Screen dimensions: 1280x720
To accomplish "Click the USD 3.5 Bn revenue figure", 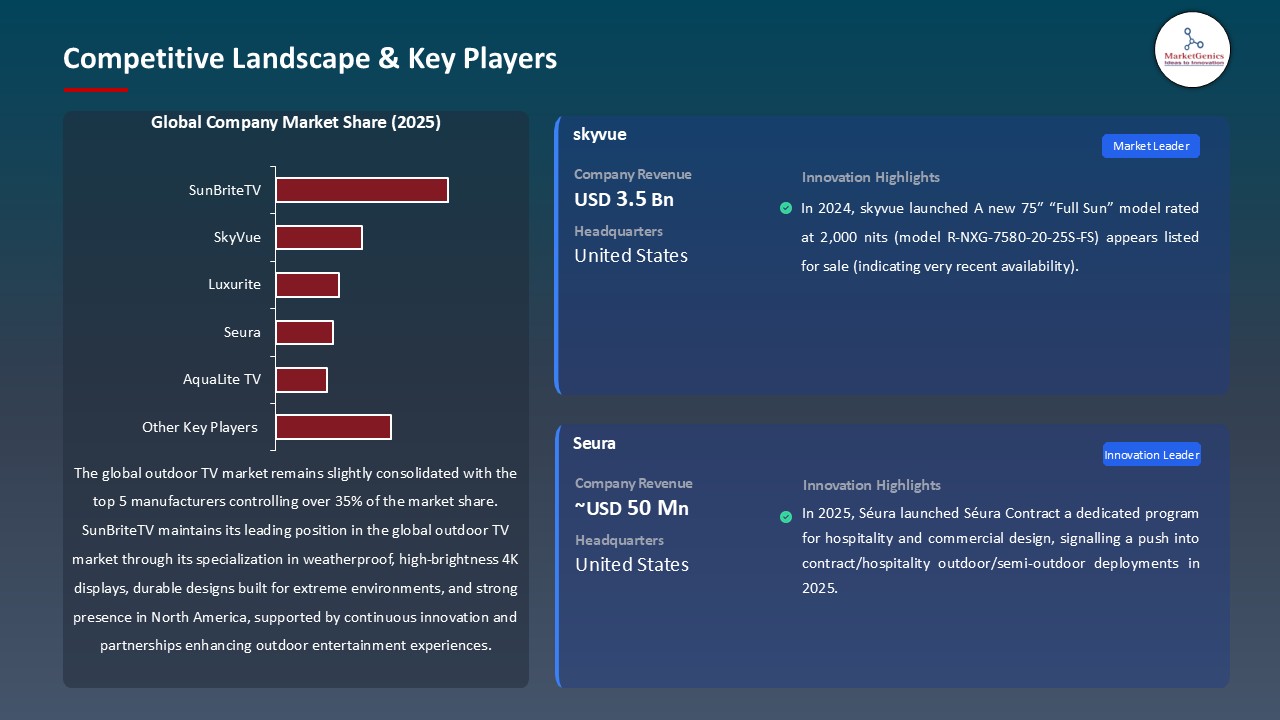I will [624, 199].
